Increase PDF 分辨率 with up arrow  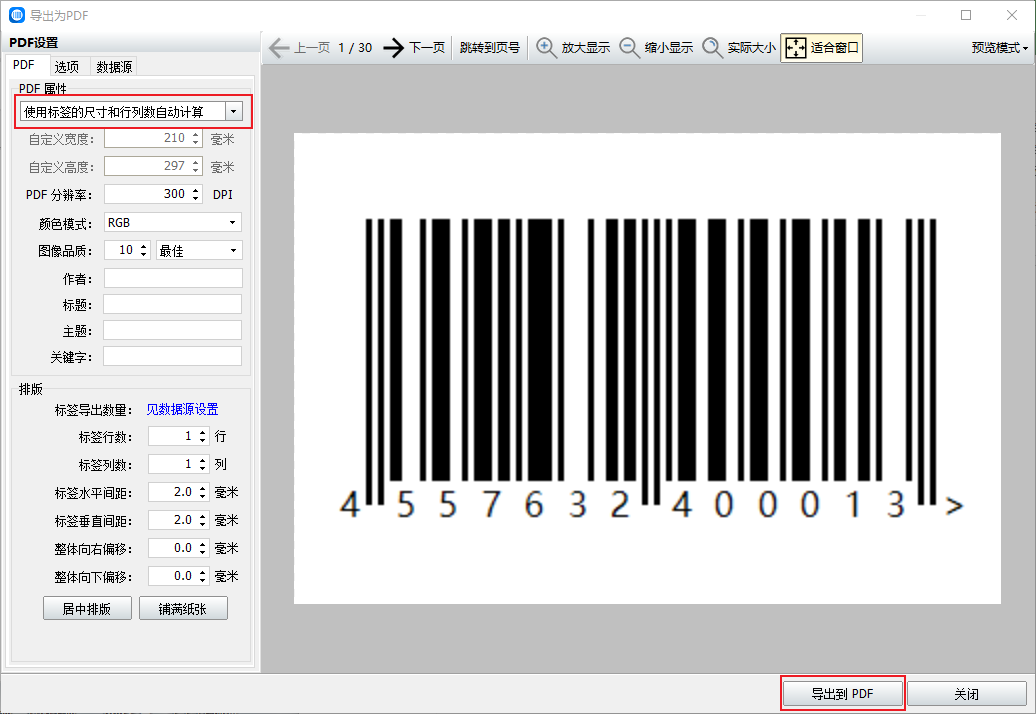(196, 190)
